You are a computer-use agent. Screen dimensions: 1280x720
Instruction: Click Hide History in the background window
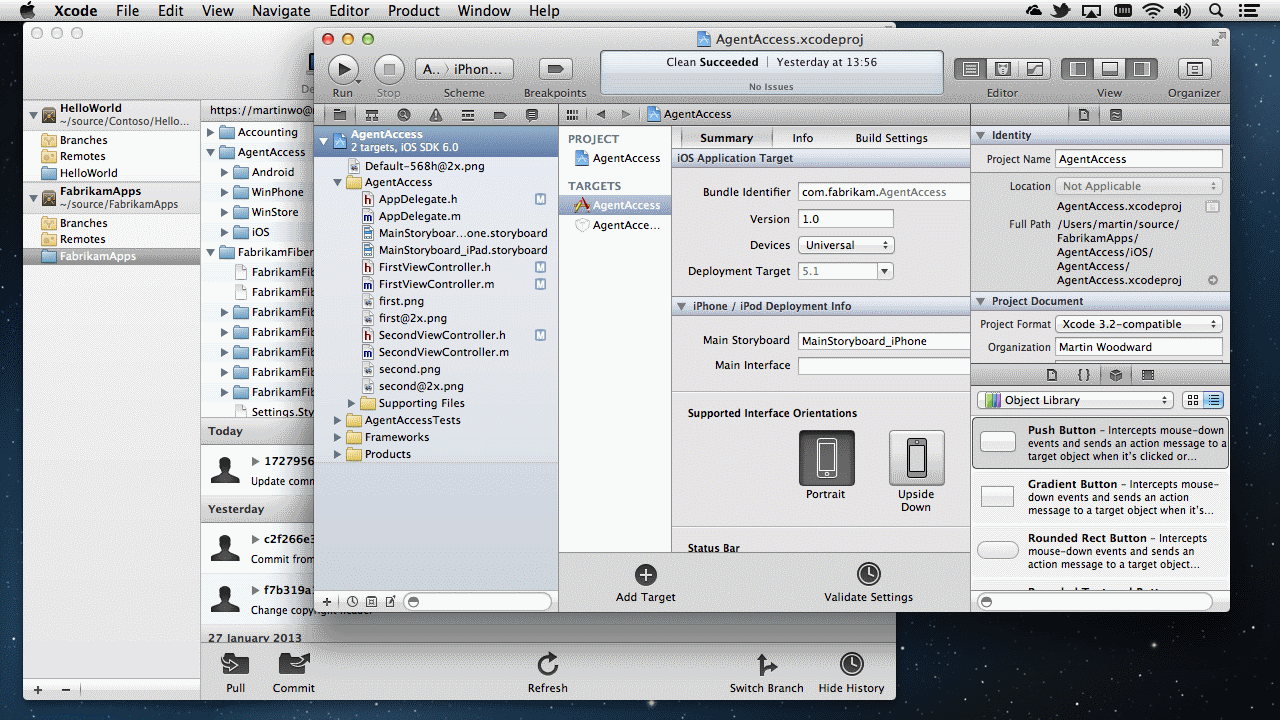tap(851, 672)
